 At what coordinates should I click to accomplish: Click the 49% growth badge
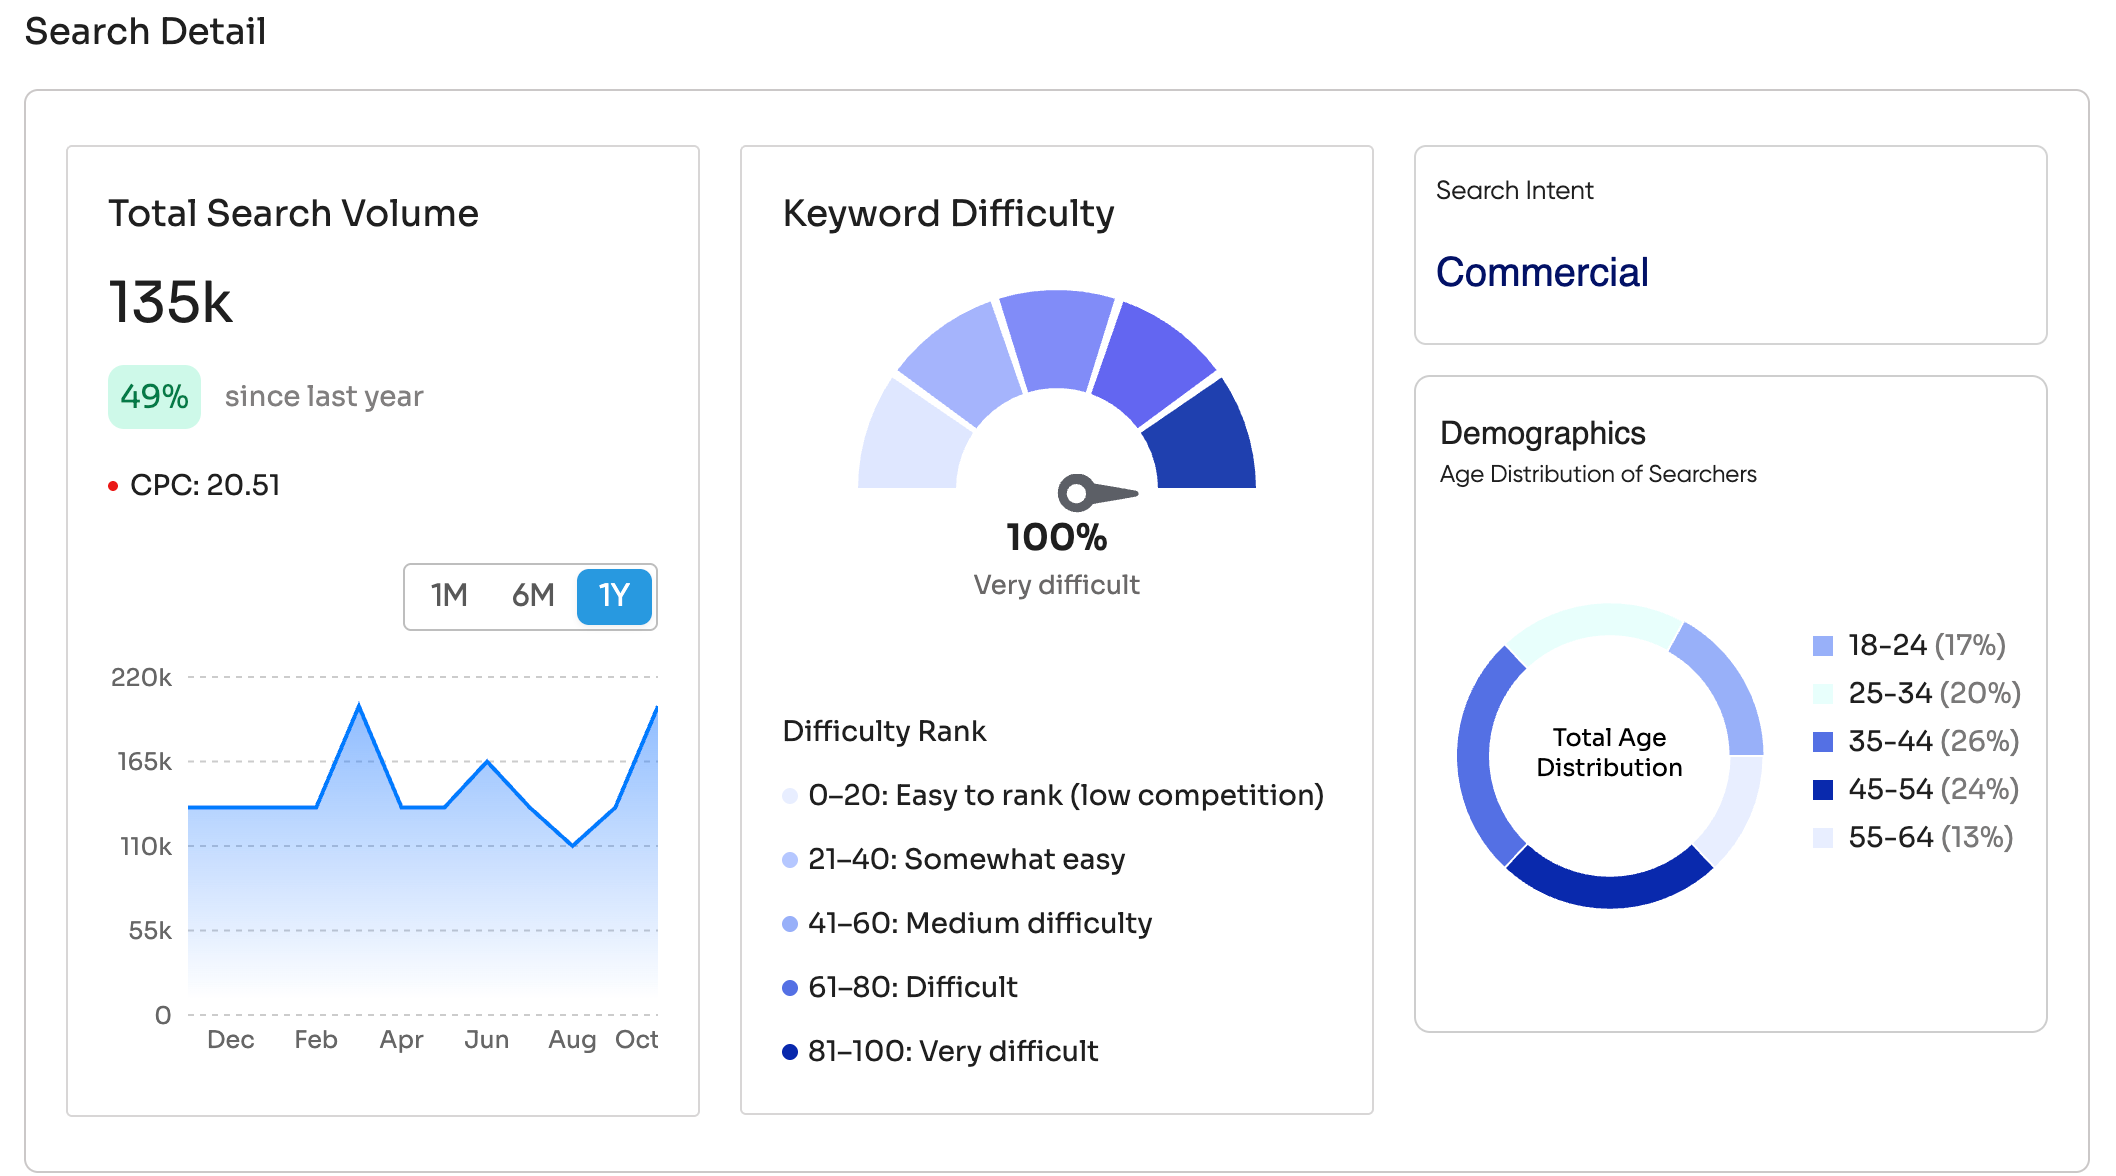click(x=154, y=397)
